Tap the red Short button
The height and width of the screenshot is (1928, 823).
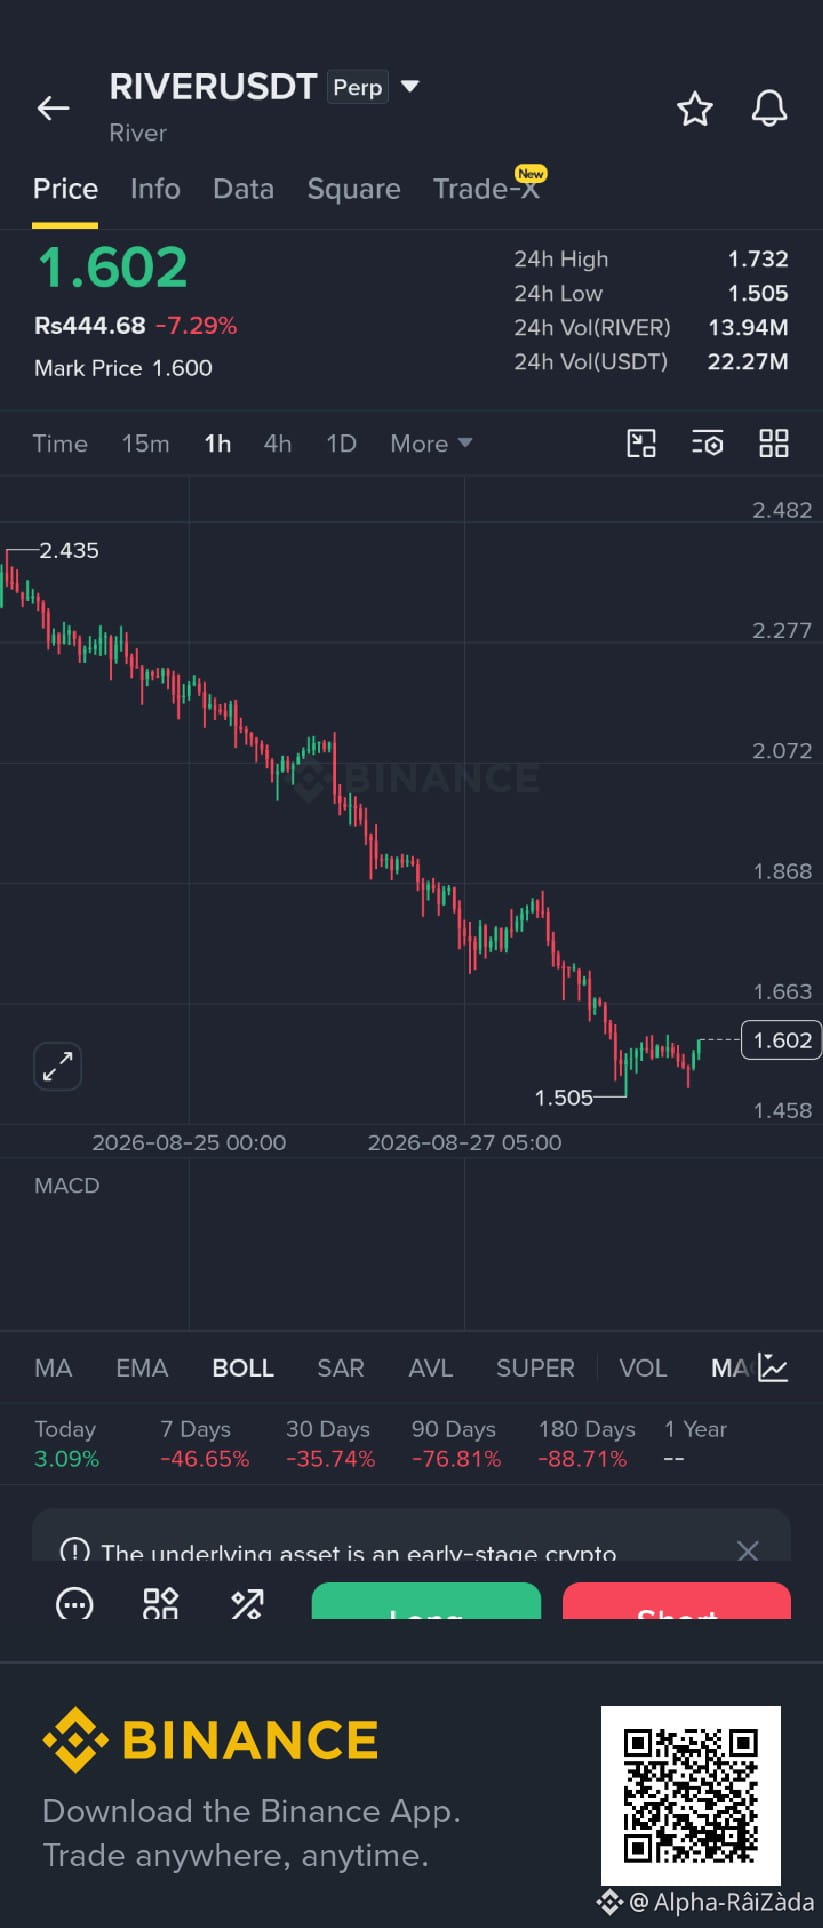(x=677, y=1601)
